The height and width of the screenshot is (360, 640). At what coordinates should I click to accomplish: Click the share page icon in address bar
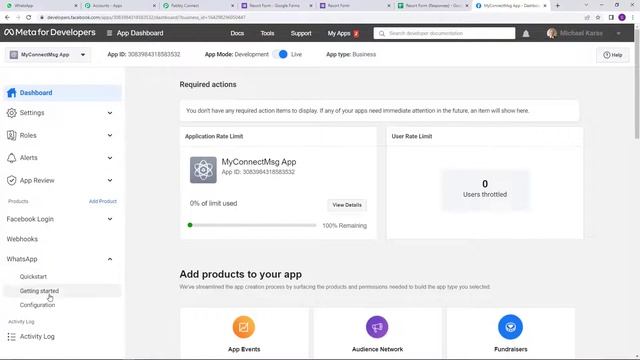pos(587,18)
